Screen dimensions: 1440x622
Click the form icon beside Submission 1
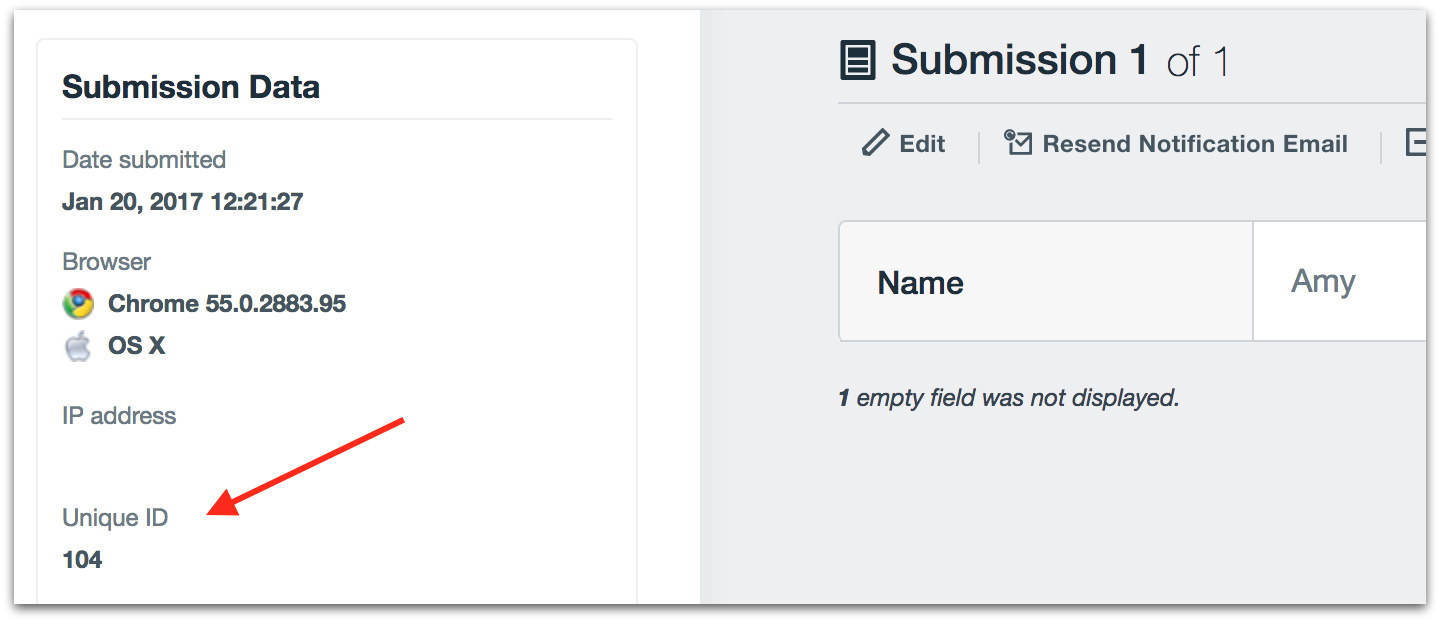point(858,61)
